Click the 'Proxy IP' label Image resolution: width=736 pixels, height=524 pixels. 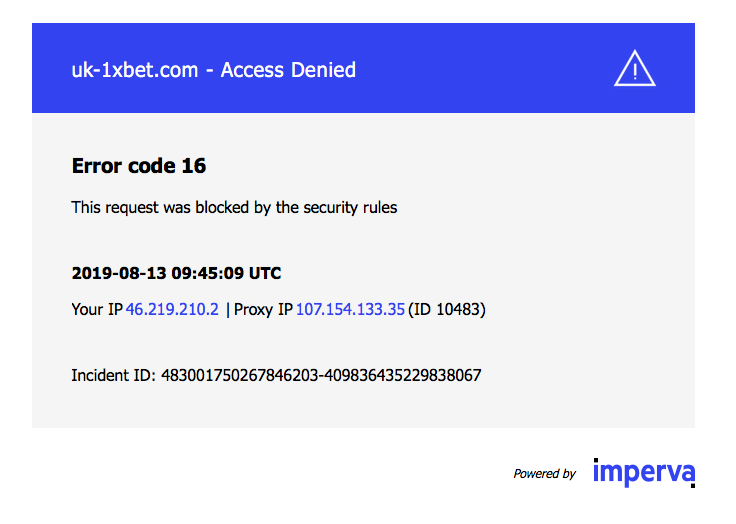(263, 309)
